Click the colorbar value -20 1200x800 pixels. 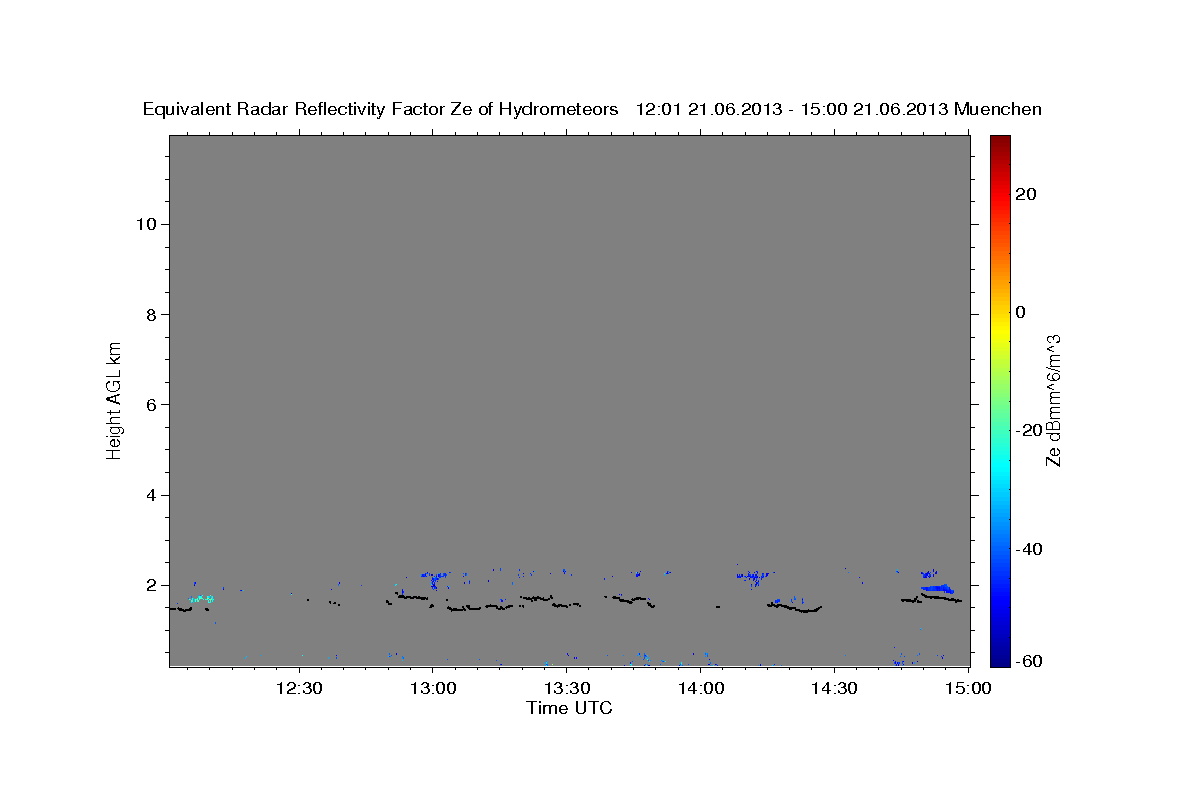1028,430
